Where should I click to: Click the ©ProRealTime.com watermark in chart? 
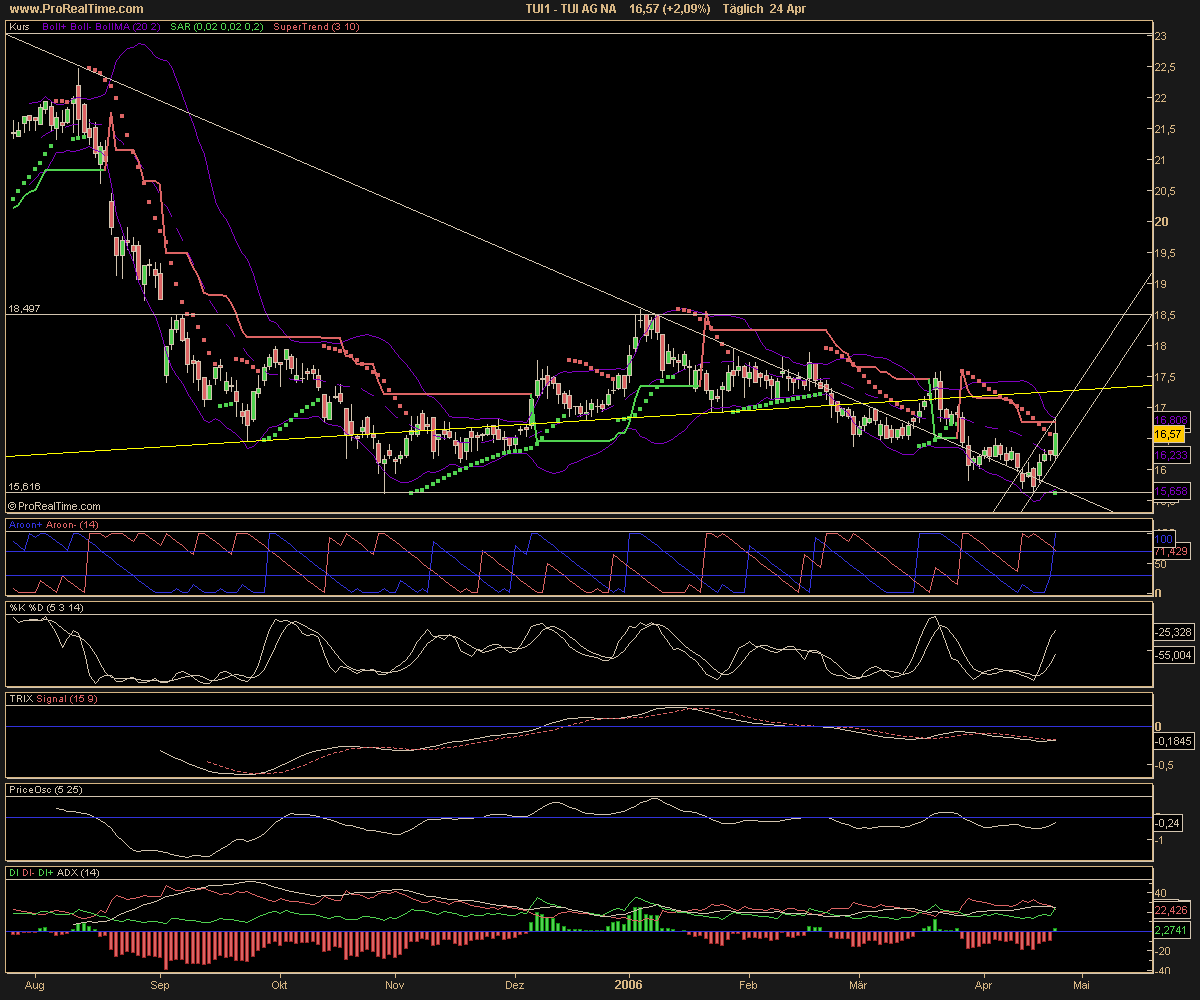pyautogui.click(x=55, y=507)
